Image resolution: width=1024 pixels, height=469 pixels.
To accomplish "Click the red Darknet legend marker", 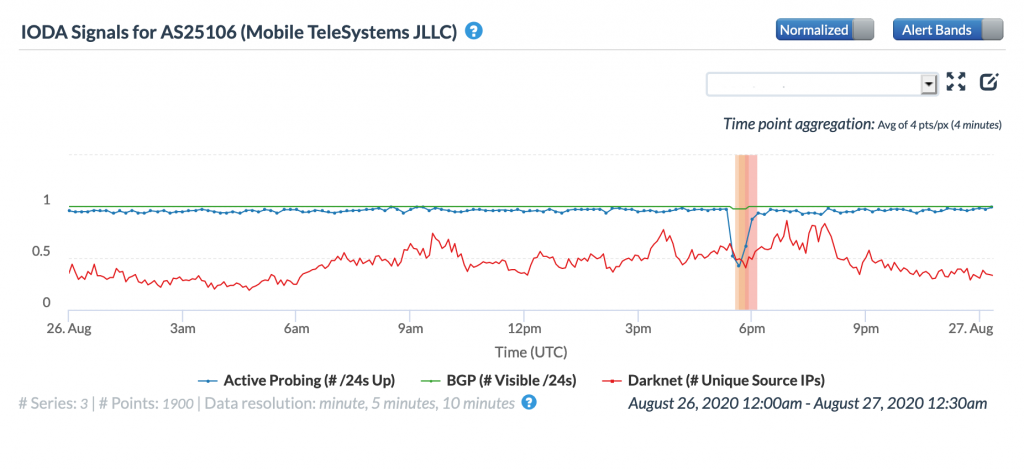I will [614, 380].
